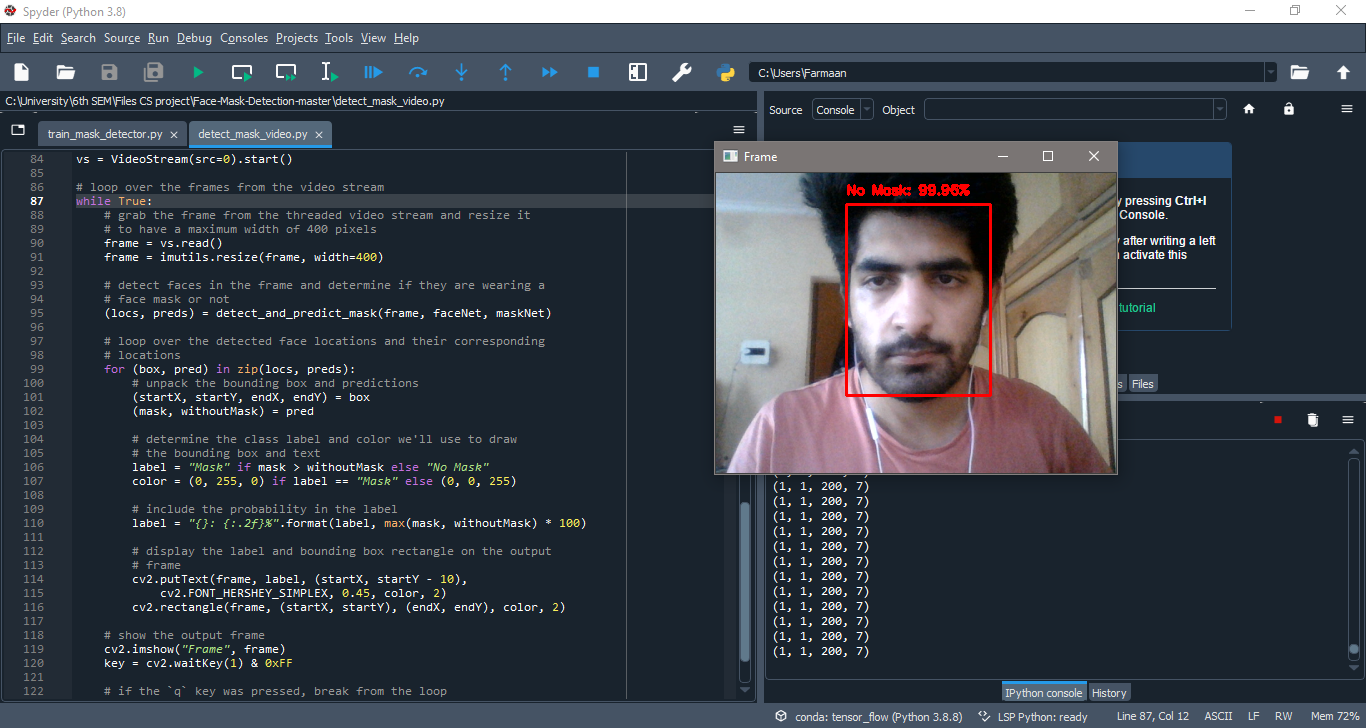Open the Object field dropdown arrow
The image size is (1366, 728).
(1219, 110)
